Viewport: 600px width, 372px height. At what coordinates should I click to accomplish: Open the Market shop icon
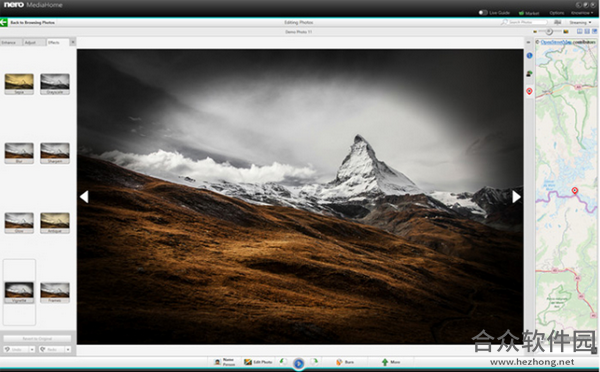click(522, 13)
